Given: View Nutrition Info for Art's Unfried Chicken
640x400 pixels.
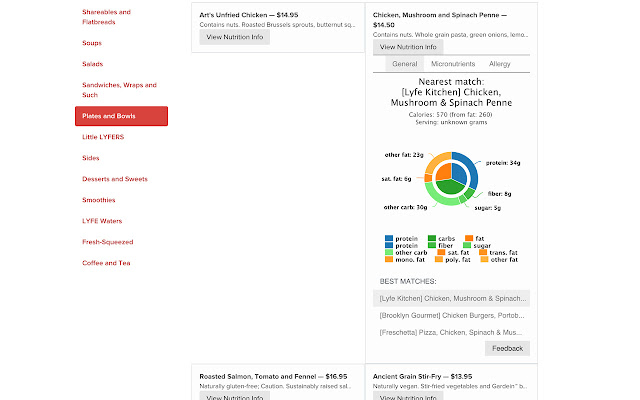Looking at the screenshot, I should click(x=235, y=37).
